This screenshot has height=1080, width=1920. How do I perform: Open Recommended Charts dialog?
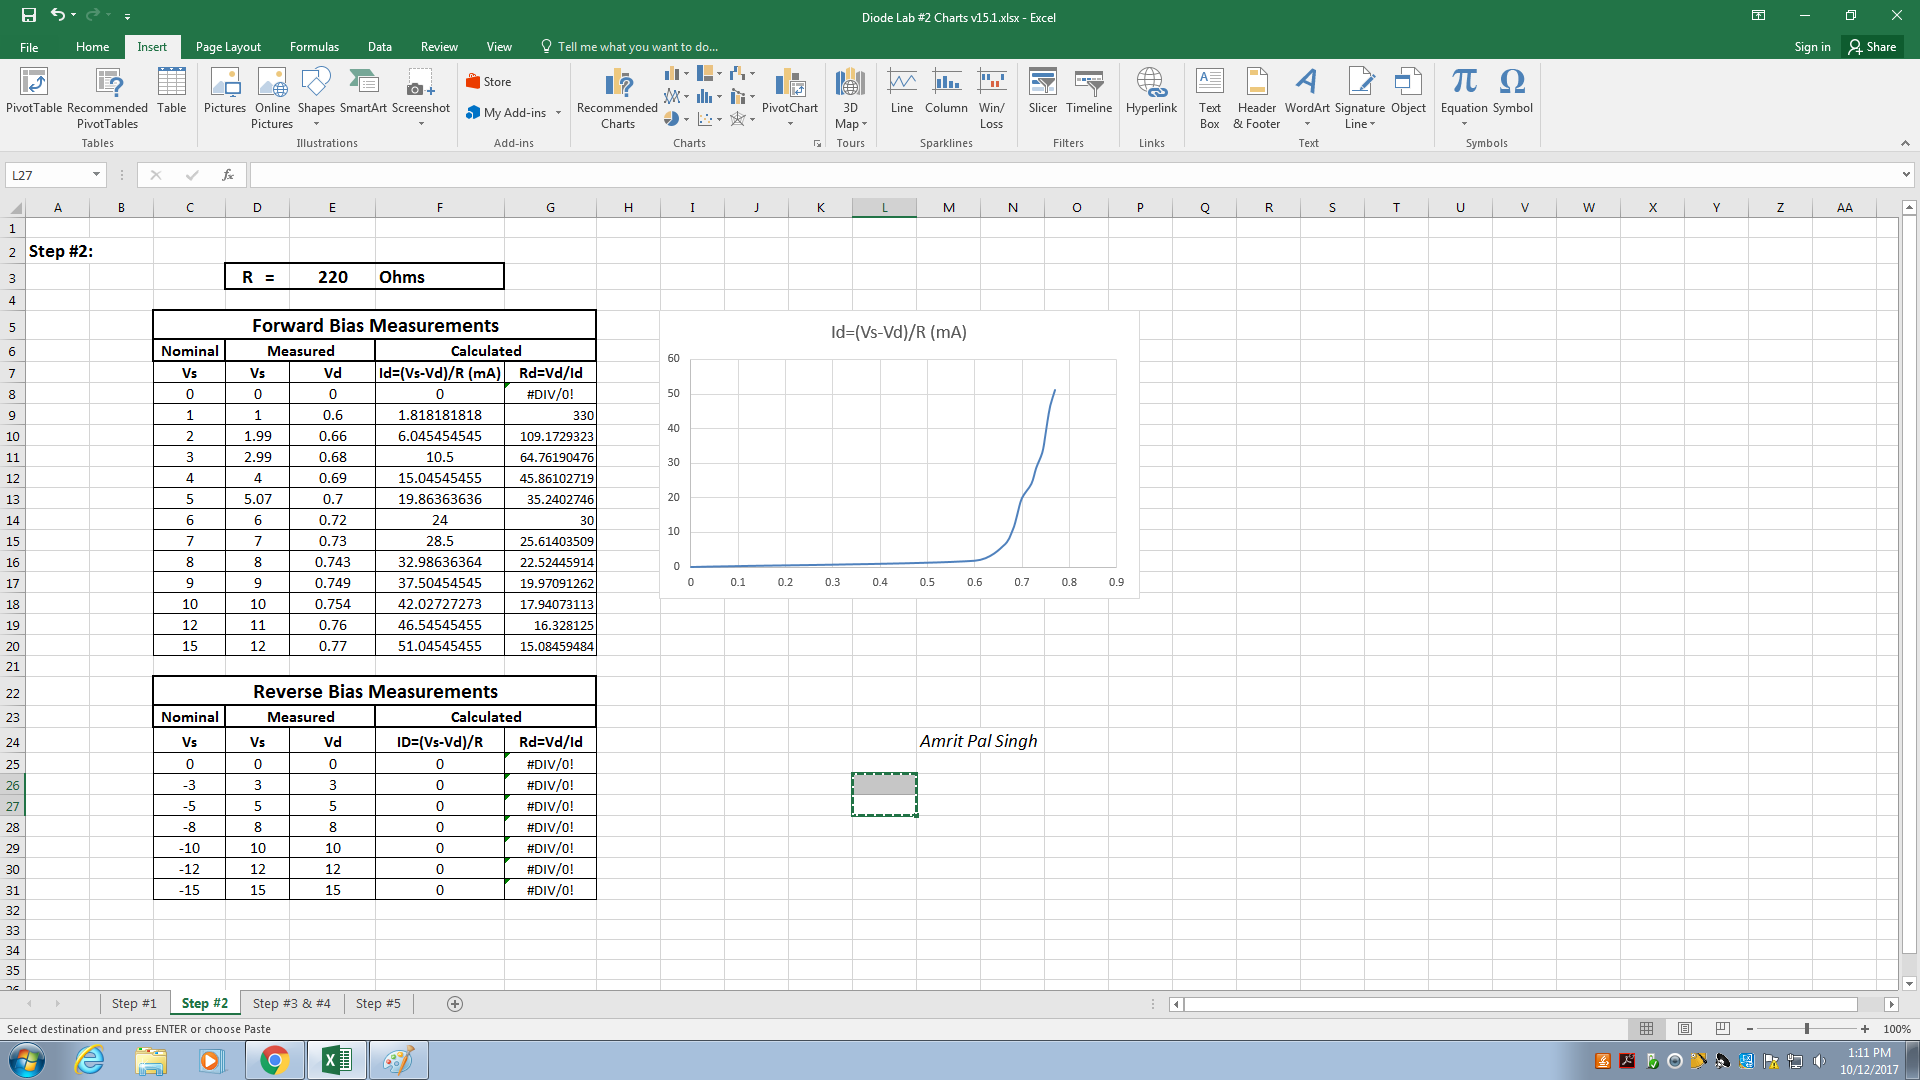coord(617,97)
